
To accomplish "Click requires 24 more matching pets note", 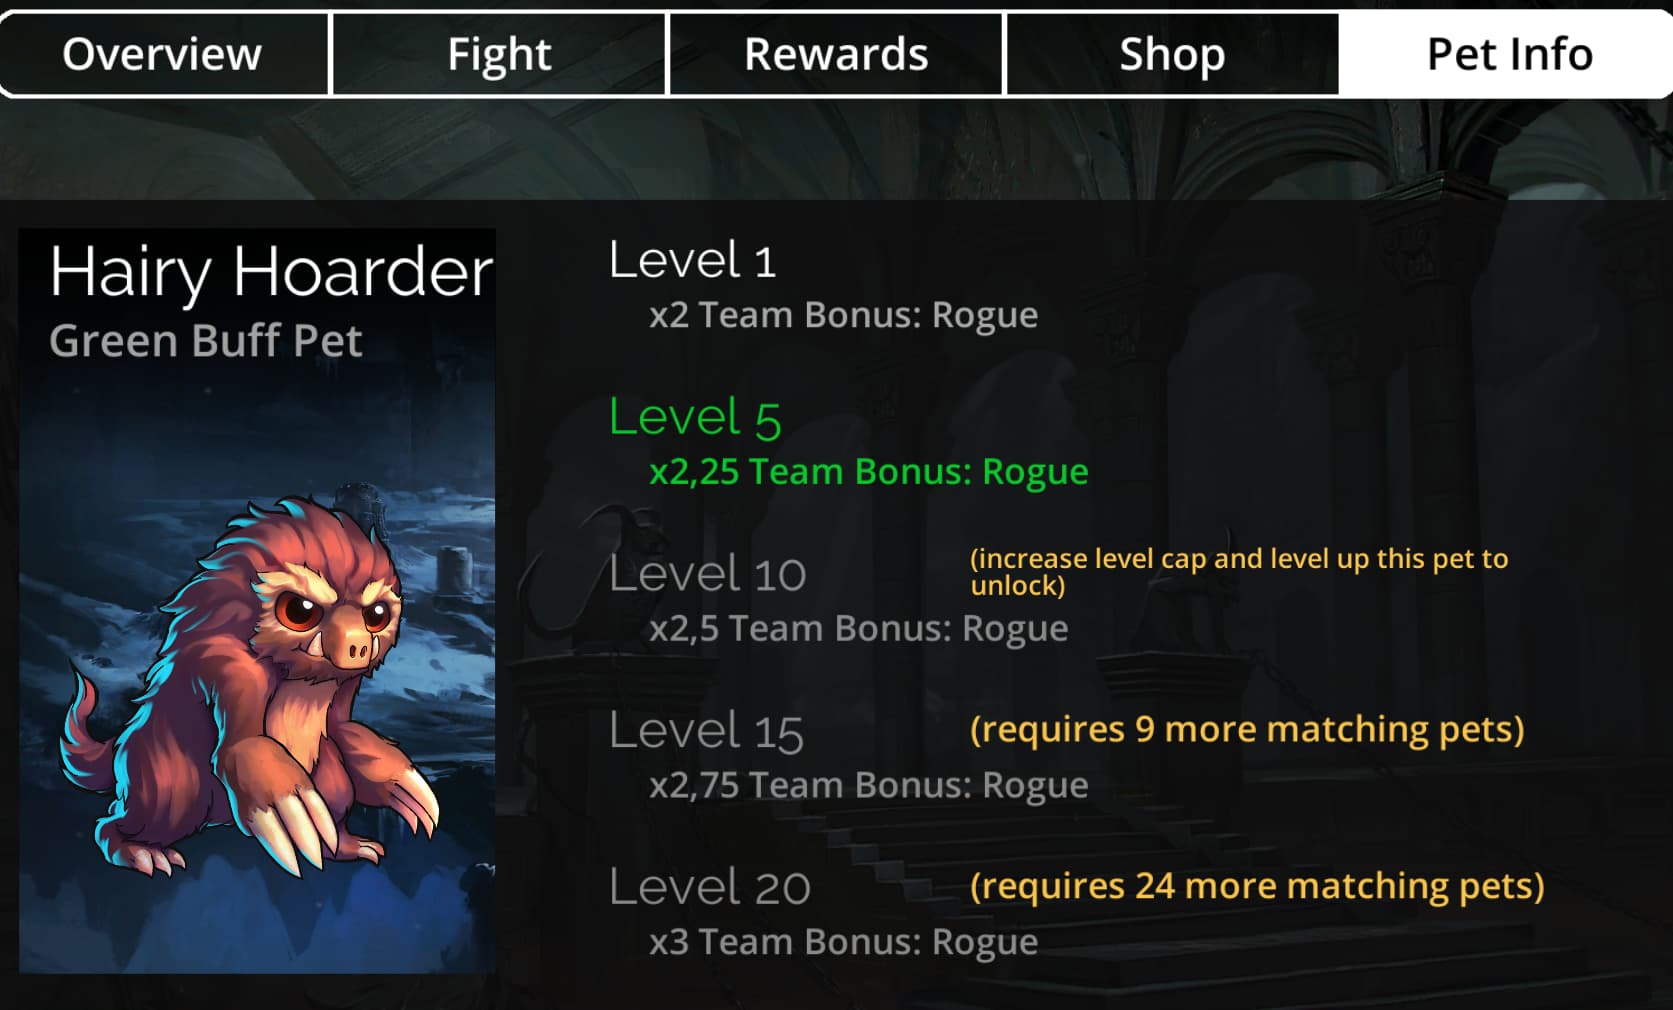I will [1257, 886].
